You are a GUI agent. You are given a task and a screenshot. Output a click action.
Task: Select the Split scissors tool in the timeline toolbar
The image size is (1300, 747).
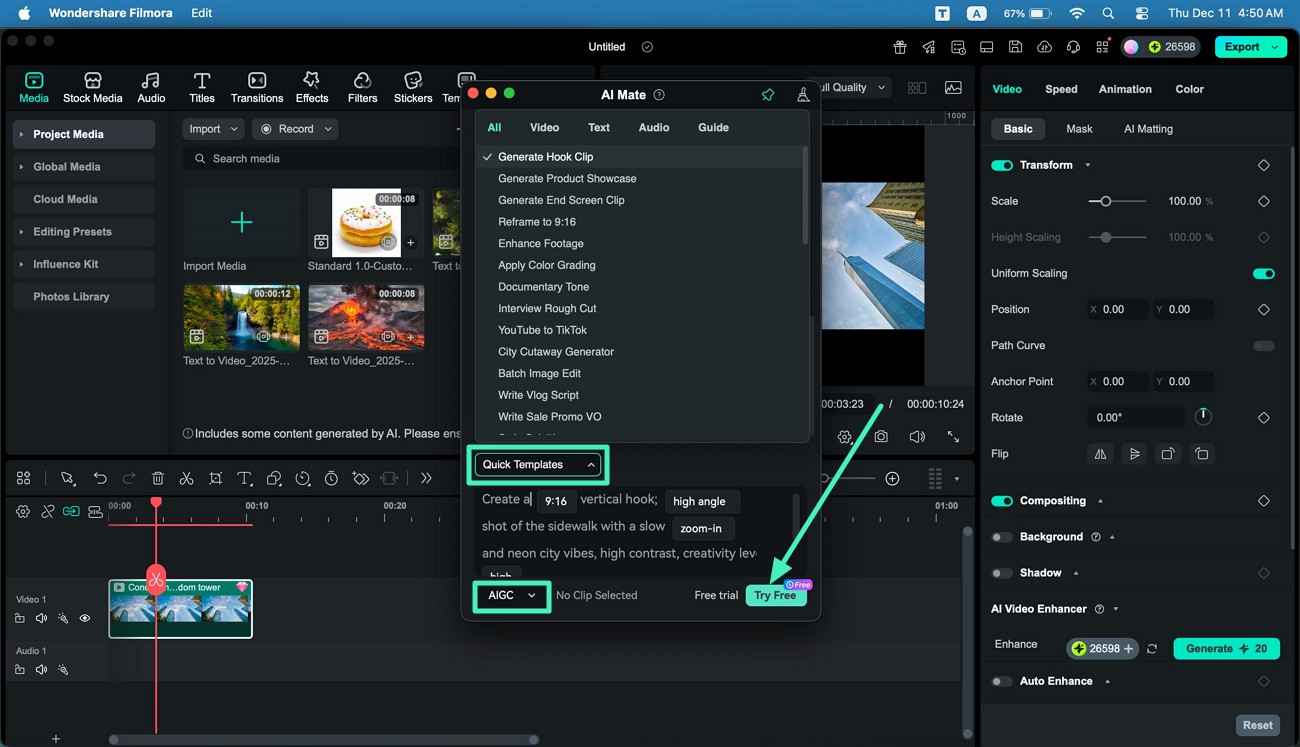(x=186, y=478)
